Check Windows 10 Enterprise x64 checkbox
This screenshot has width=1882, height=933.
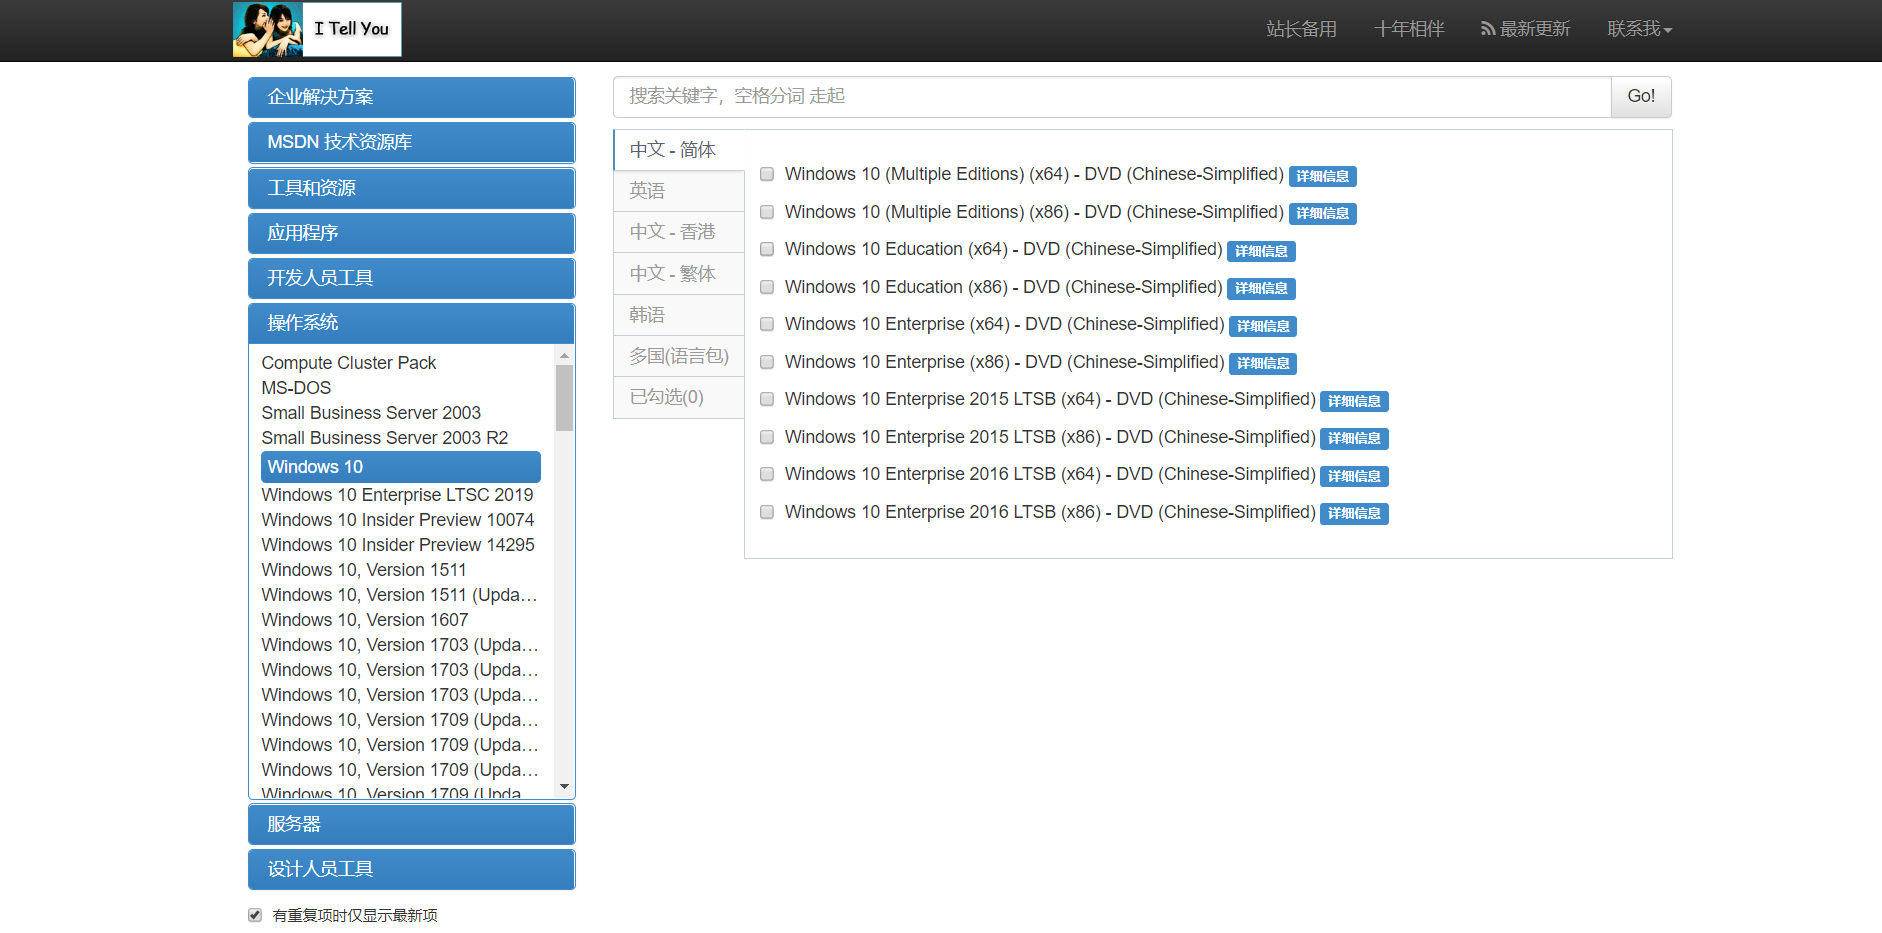coord(767,324)
